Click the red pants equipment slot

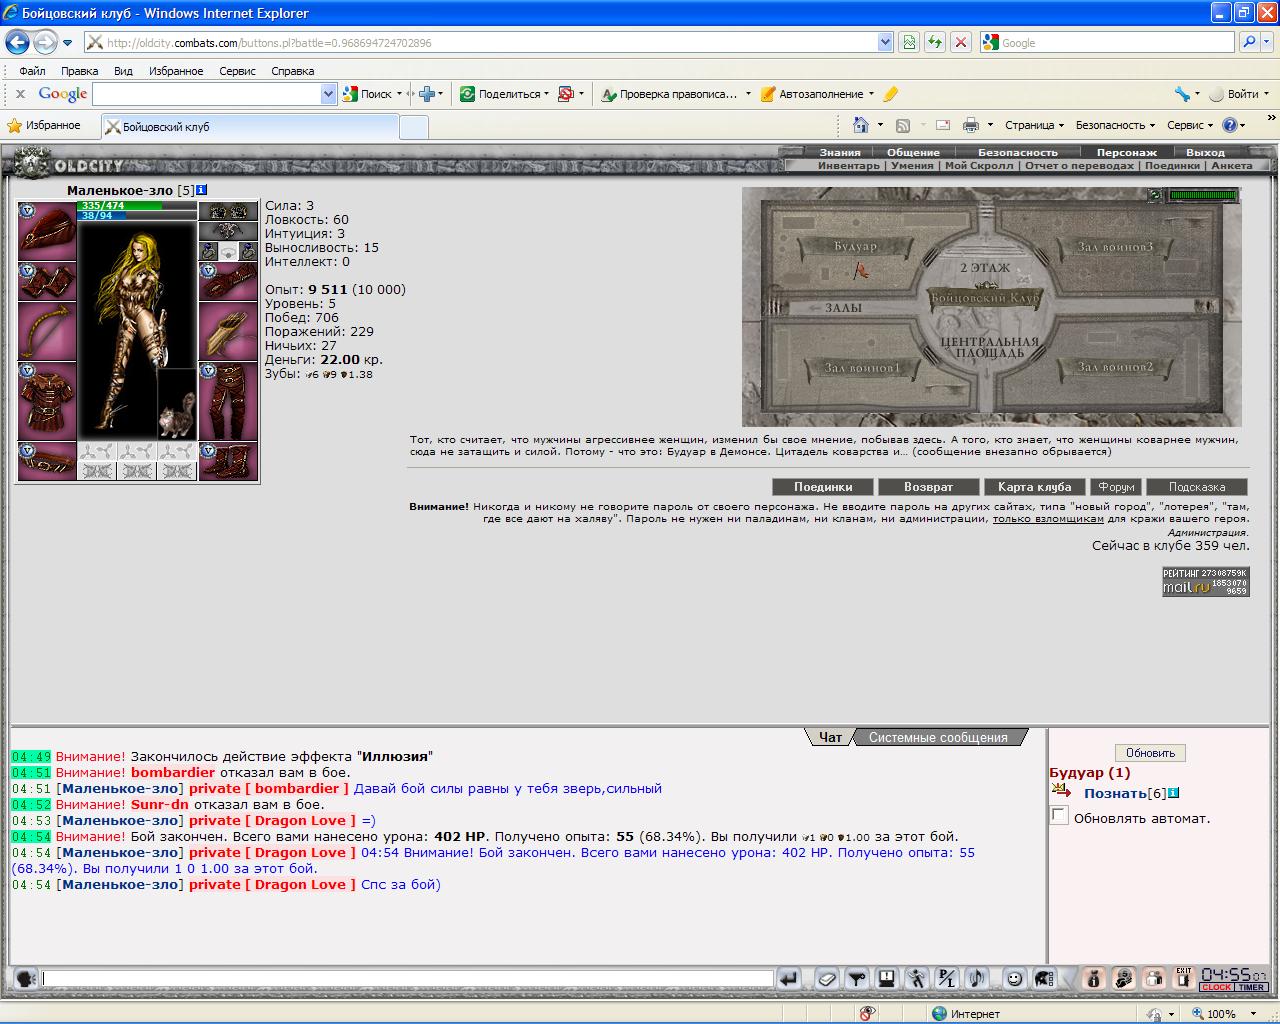tap(228, 401)
